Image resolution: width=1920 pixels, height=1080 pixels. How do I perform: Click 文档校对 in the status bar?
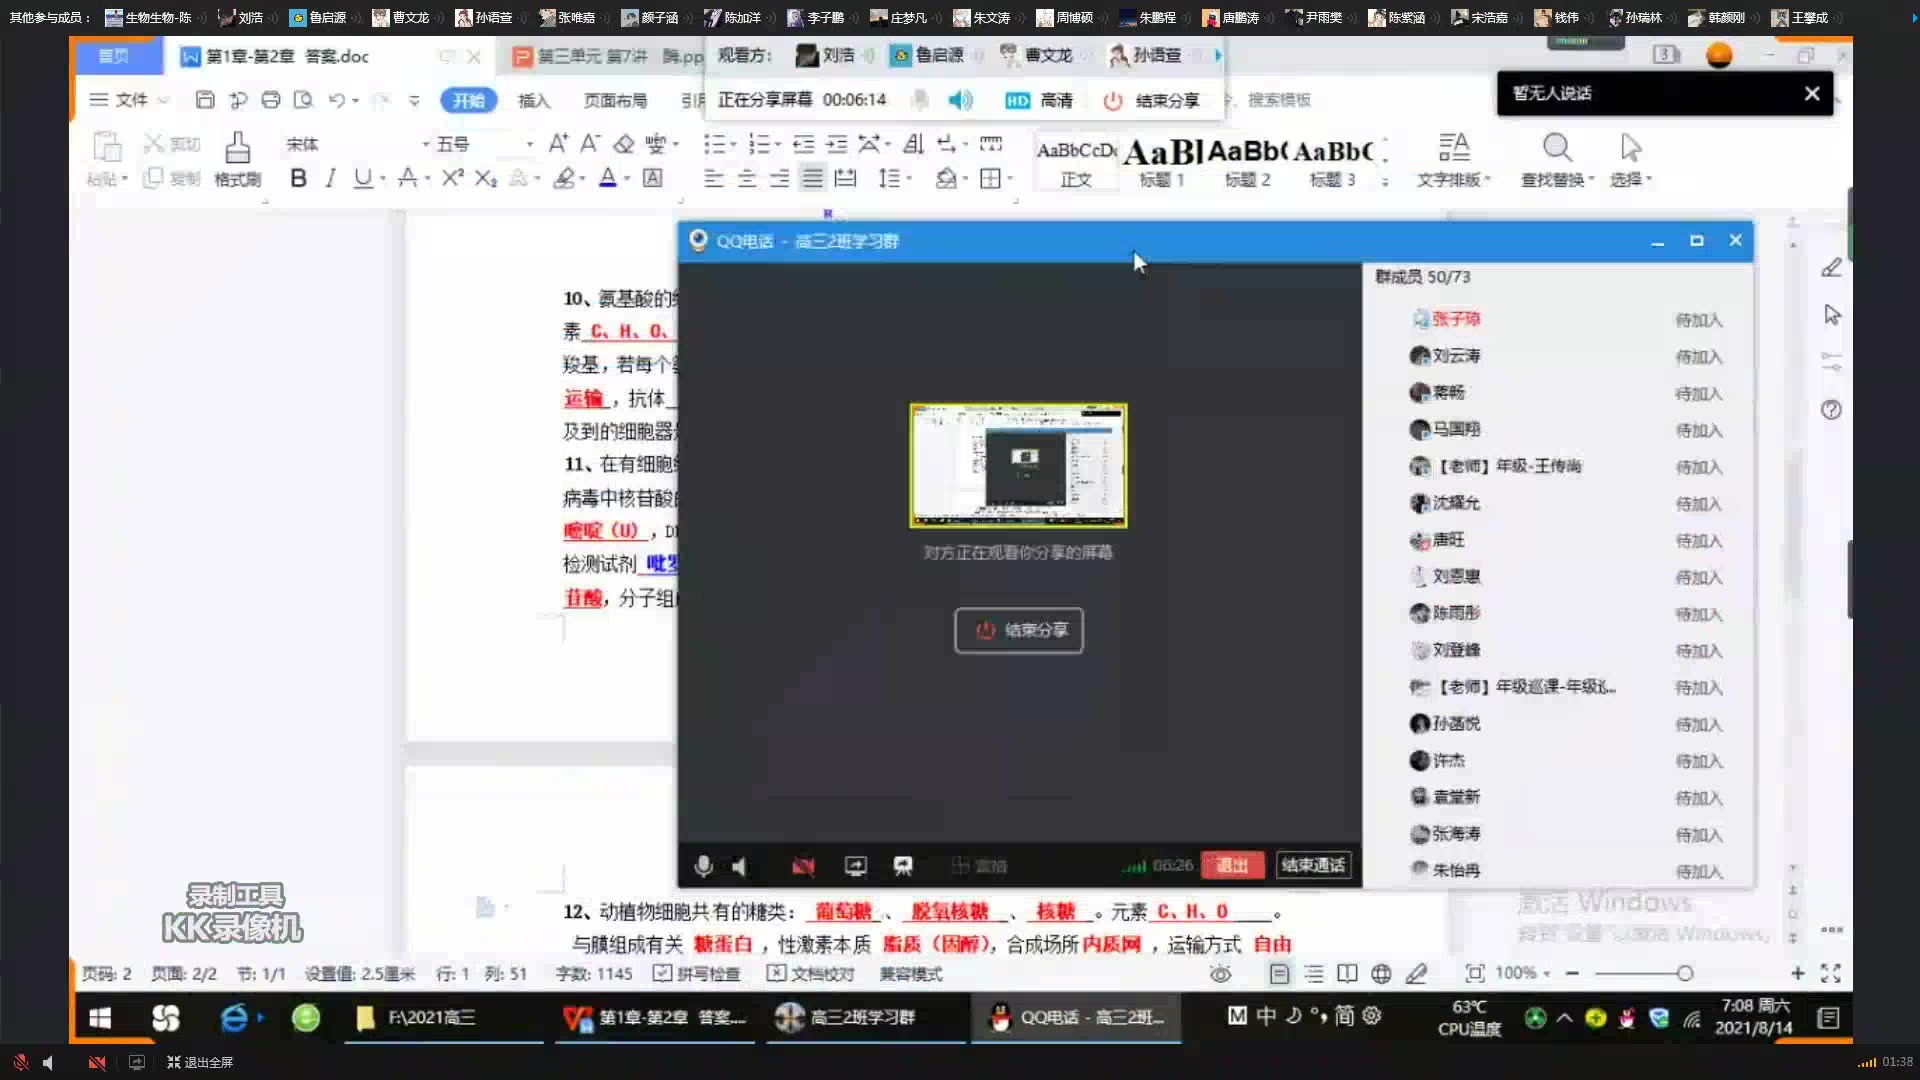tap(810, 973)
